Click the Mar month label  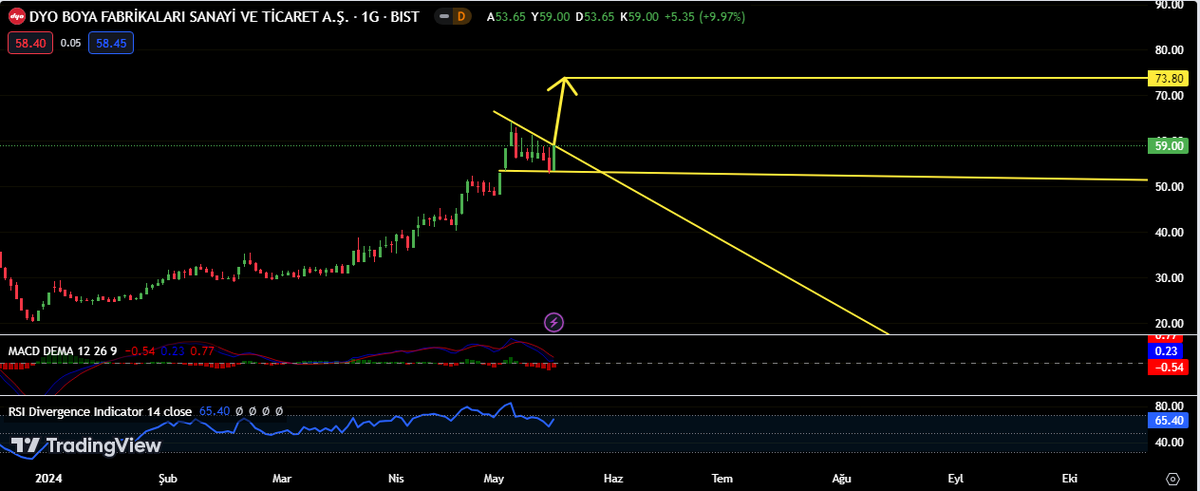coord(282,479)
